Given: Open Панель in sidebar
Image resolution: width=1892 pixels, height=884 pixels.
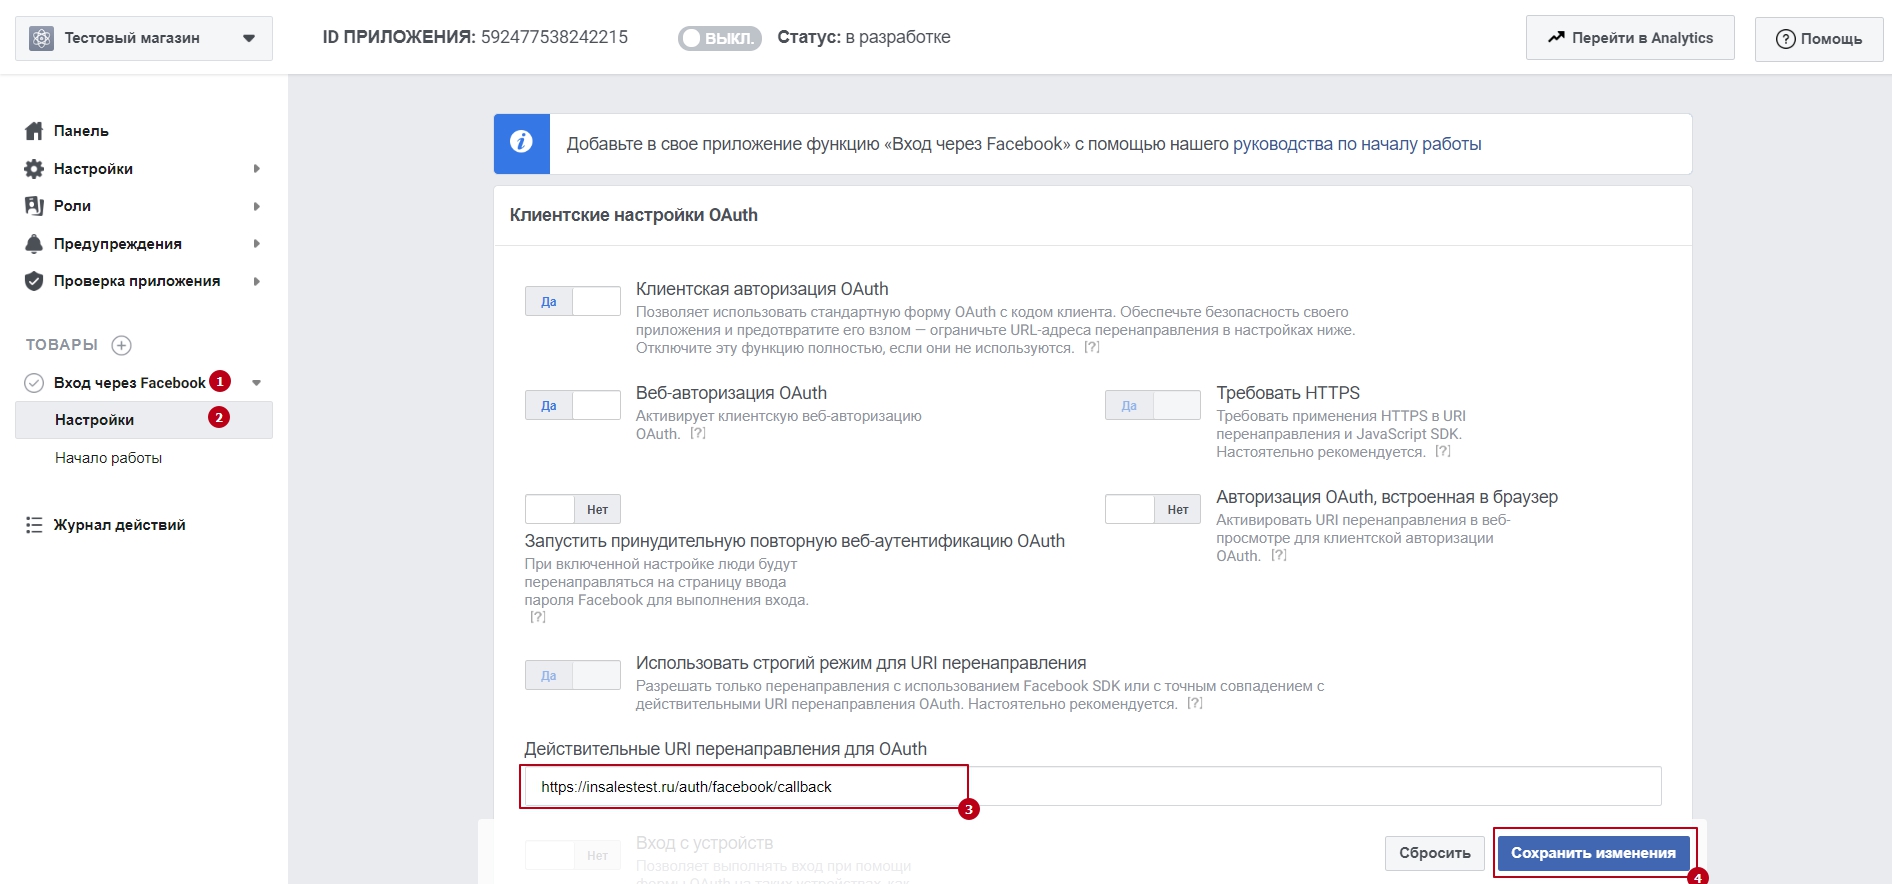Looking at the screenshot, I should [81, 131].
